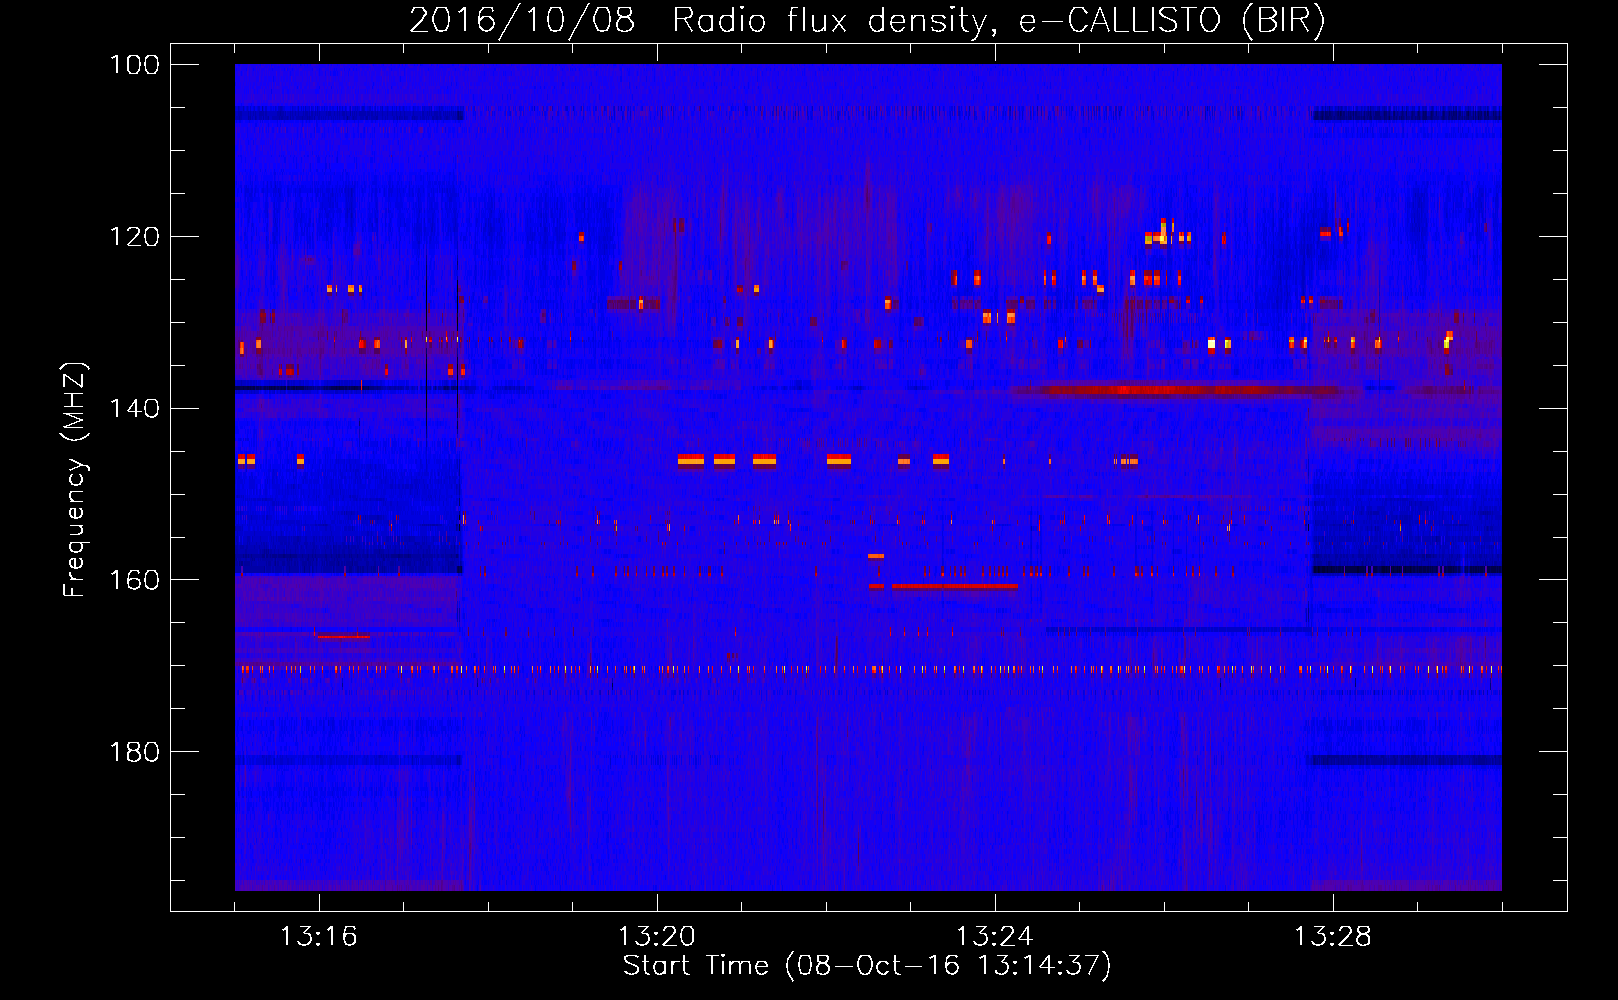This screenshot has width=1618, height=1000.
Task: Click the "Frequency (MHZ)" axis label
Action: point(75,479)
